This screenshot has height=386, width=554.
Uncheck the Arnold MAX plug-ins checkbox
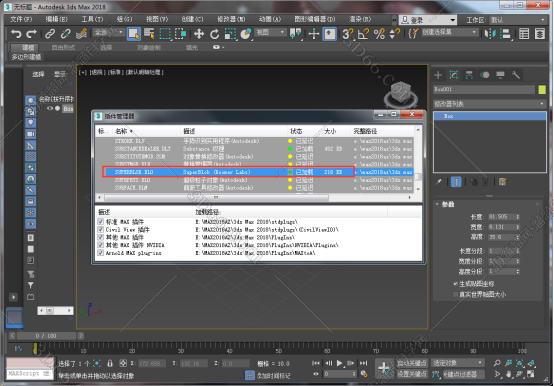pyautogui.click(x=100, y=253)
